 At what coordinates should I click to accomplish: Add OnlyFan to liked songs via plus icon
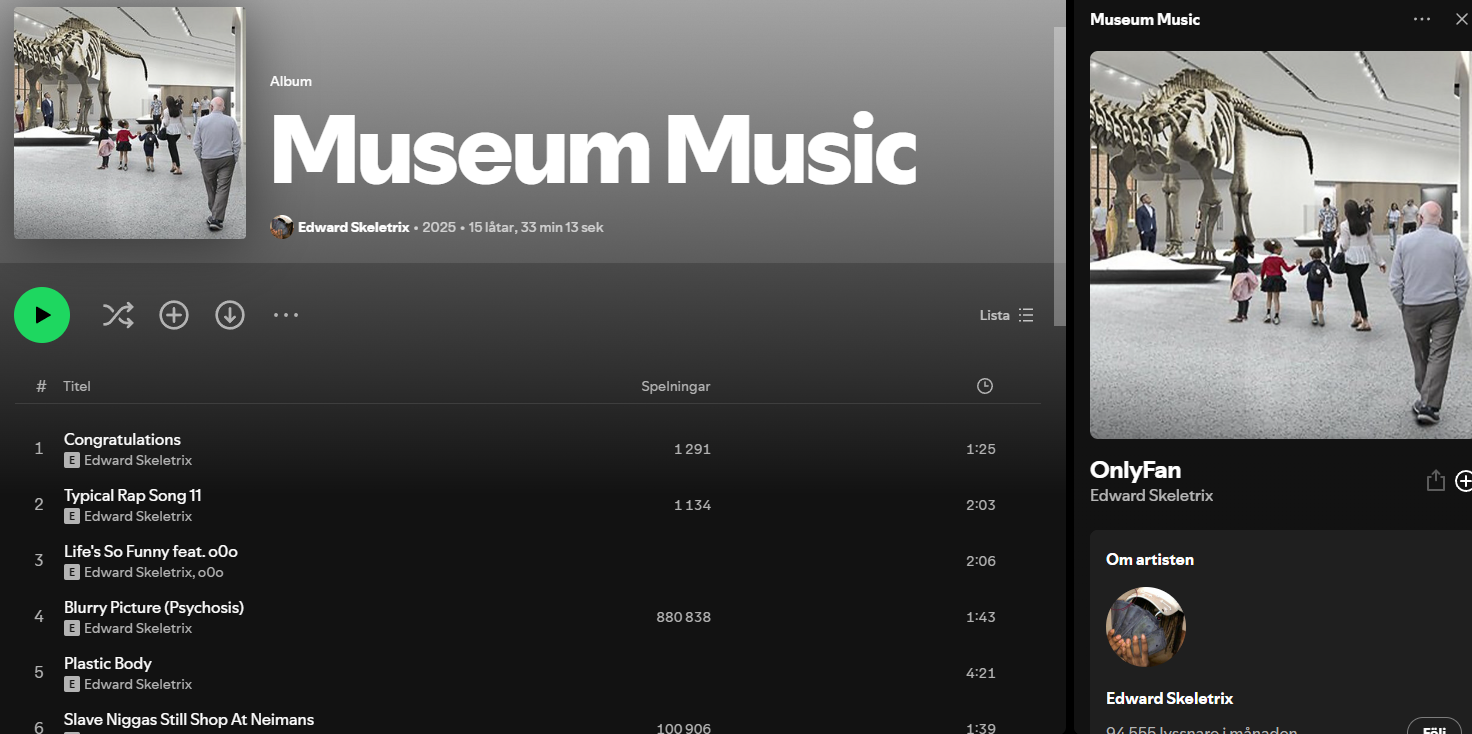[x=1463, y=481]
